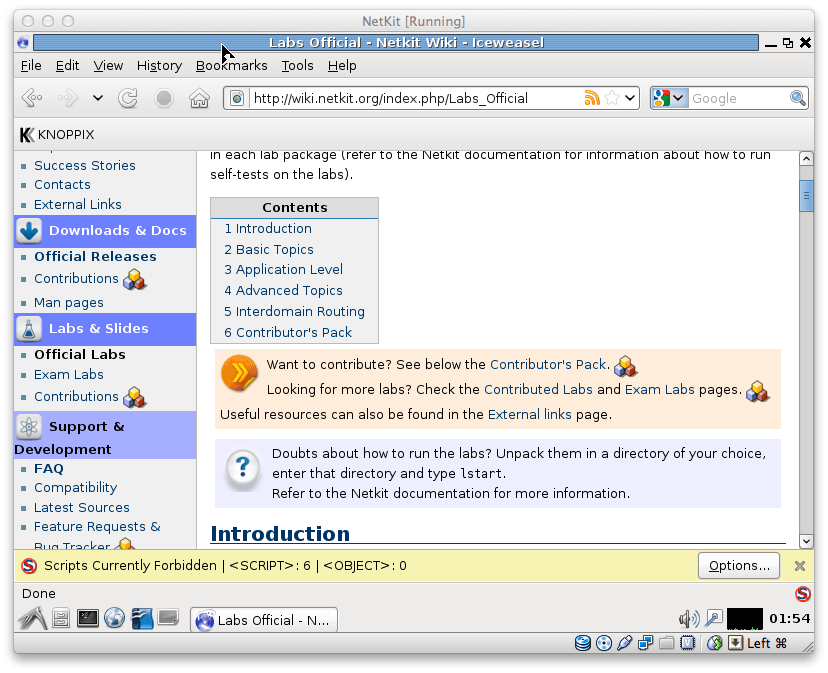This screenshot has width=828, height=673.
Task: Launch the file manager from the taskbar
Action: pyautogui.click(x=61, y=618)
